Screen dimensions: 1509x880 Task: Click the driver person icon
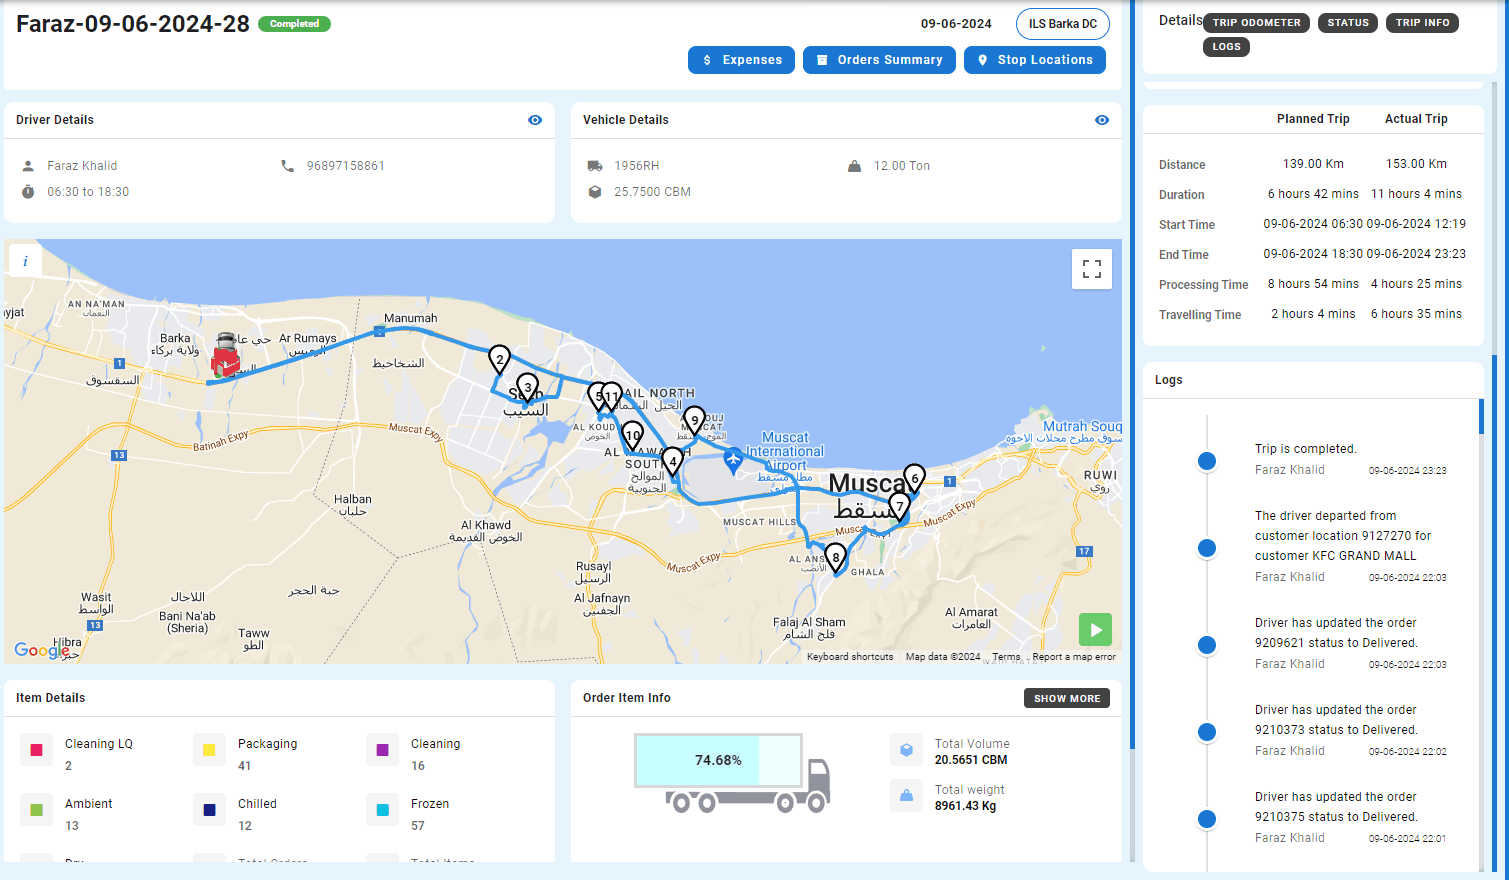[x=28, y=166]
